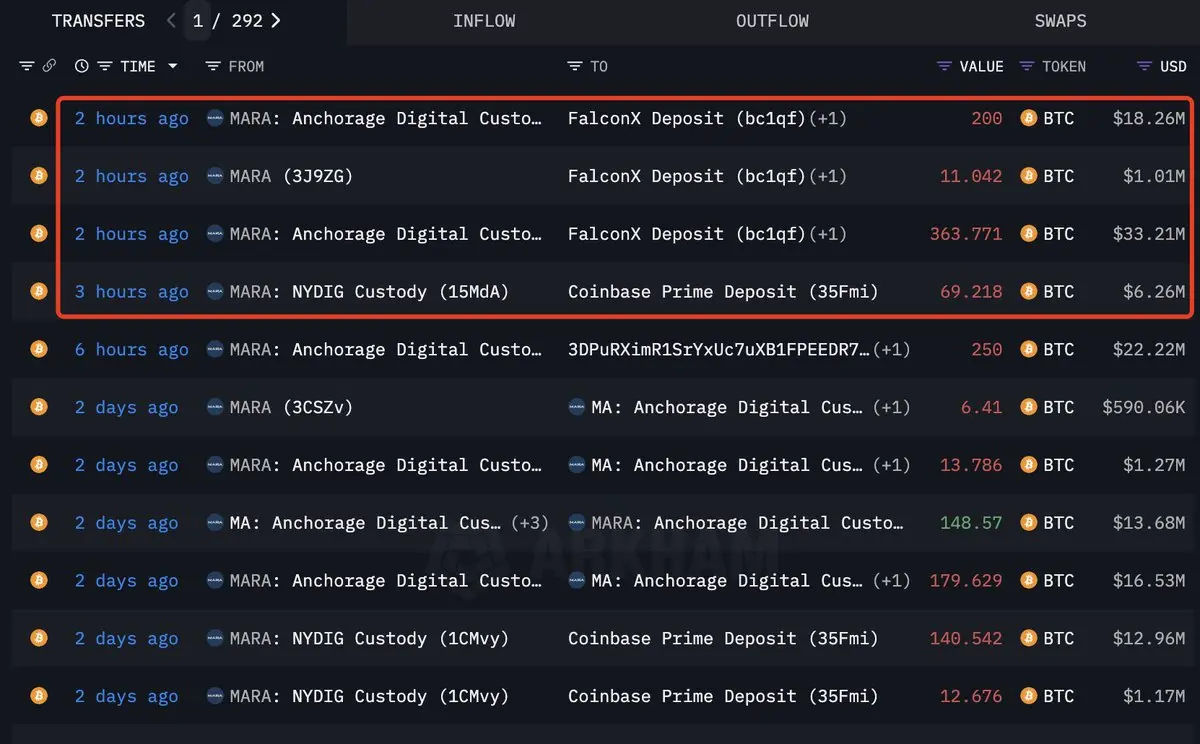Open the TIME sort dropdown arrow
Image resolution: width=1200 pixels, height=744 pixels.
pyautogui.click(x=172, y=66)
